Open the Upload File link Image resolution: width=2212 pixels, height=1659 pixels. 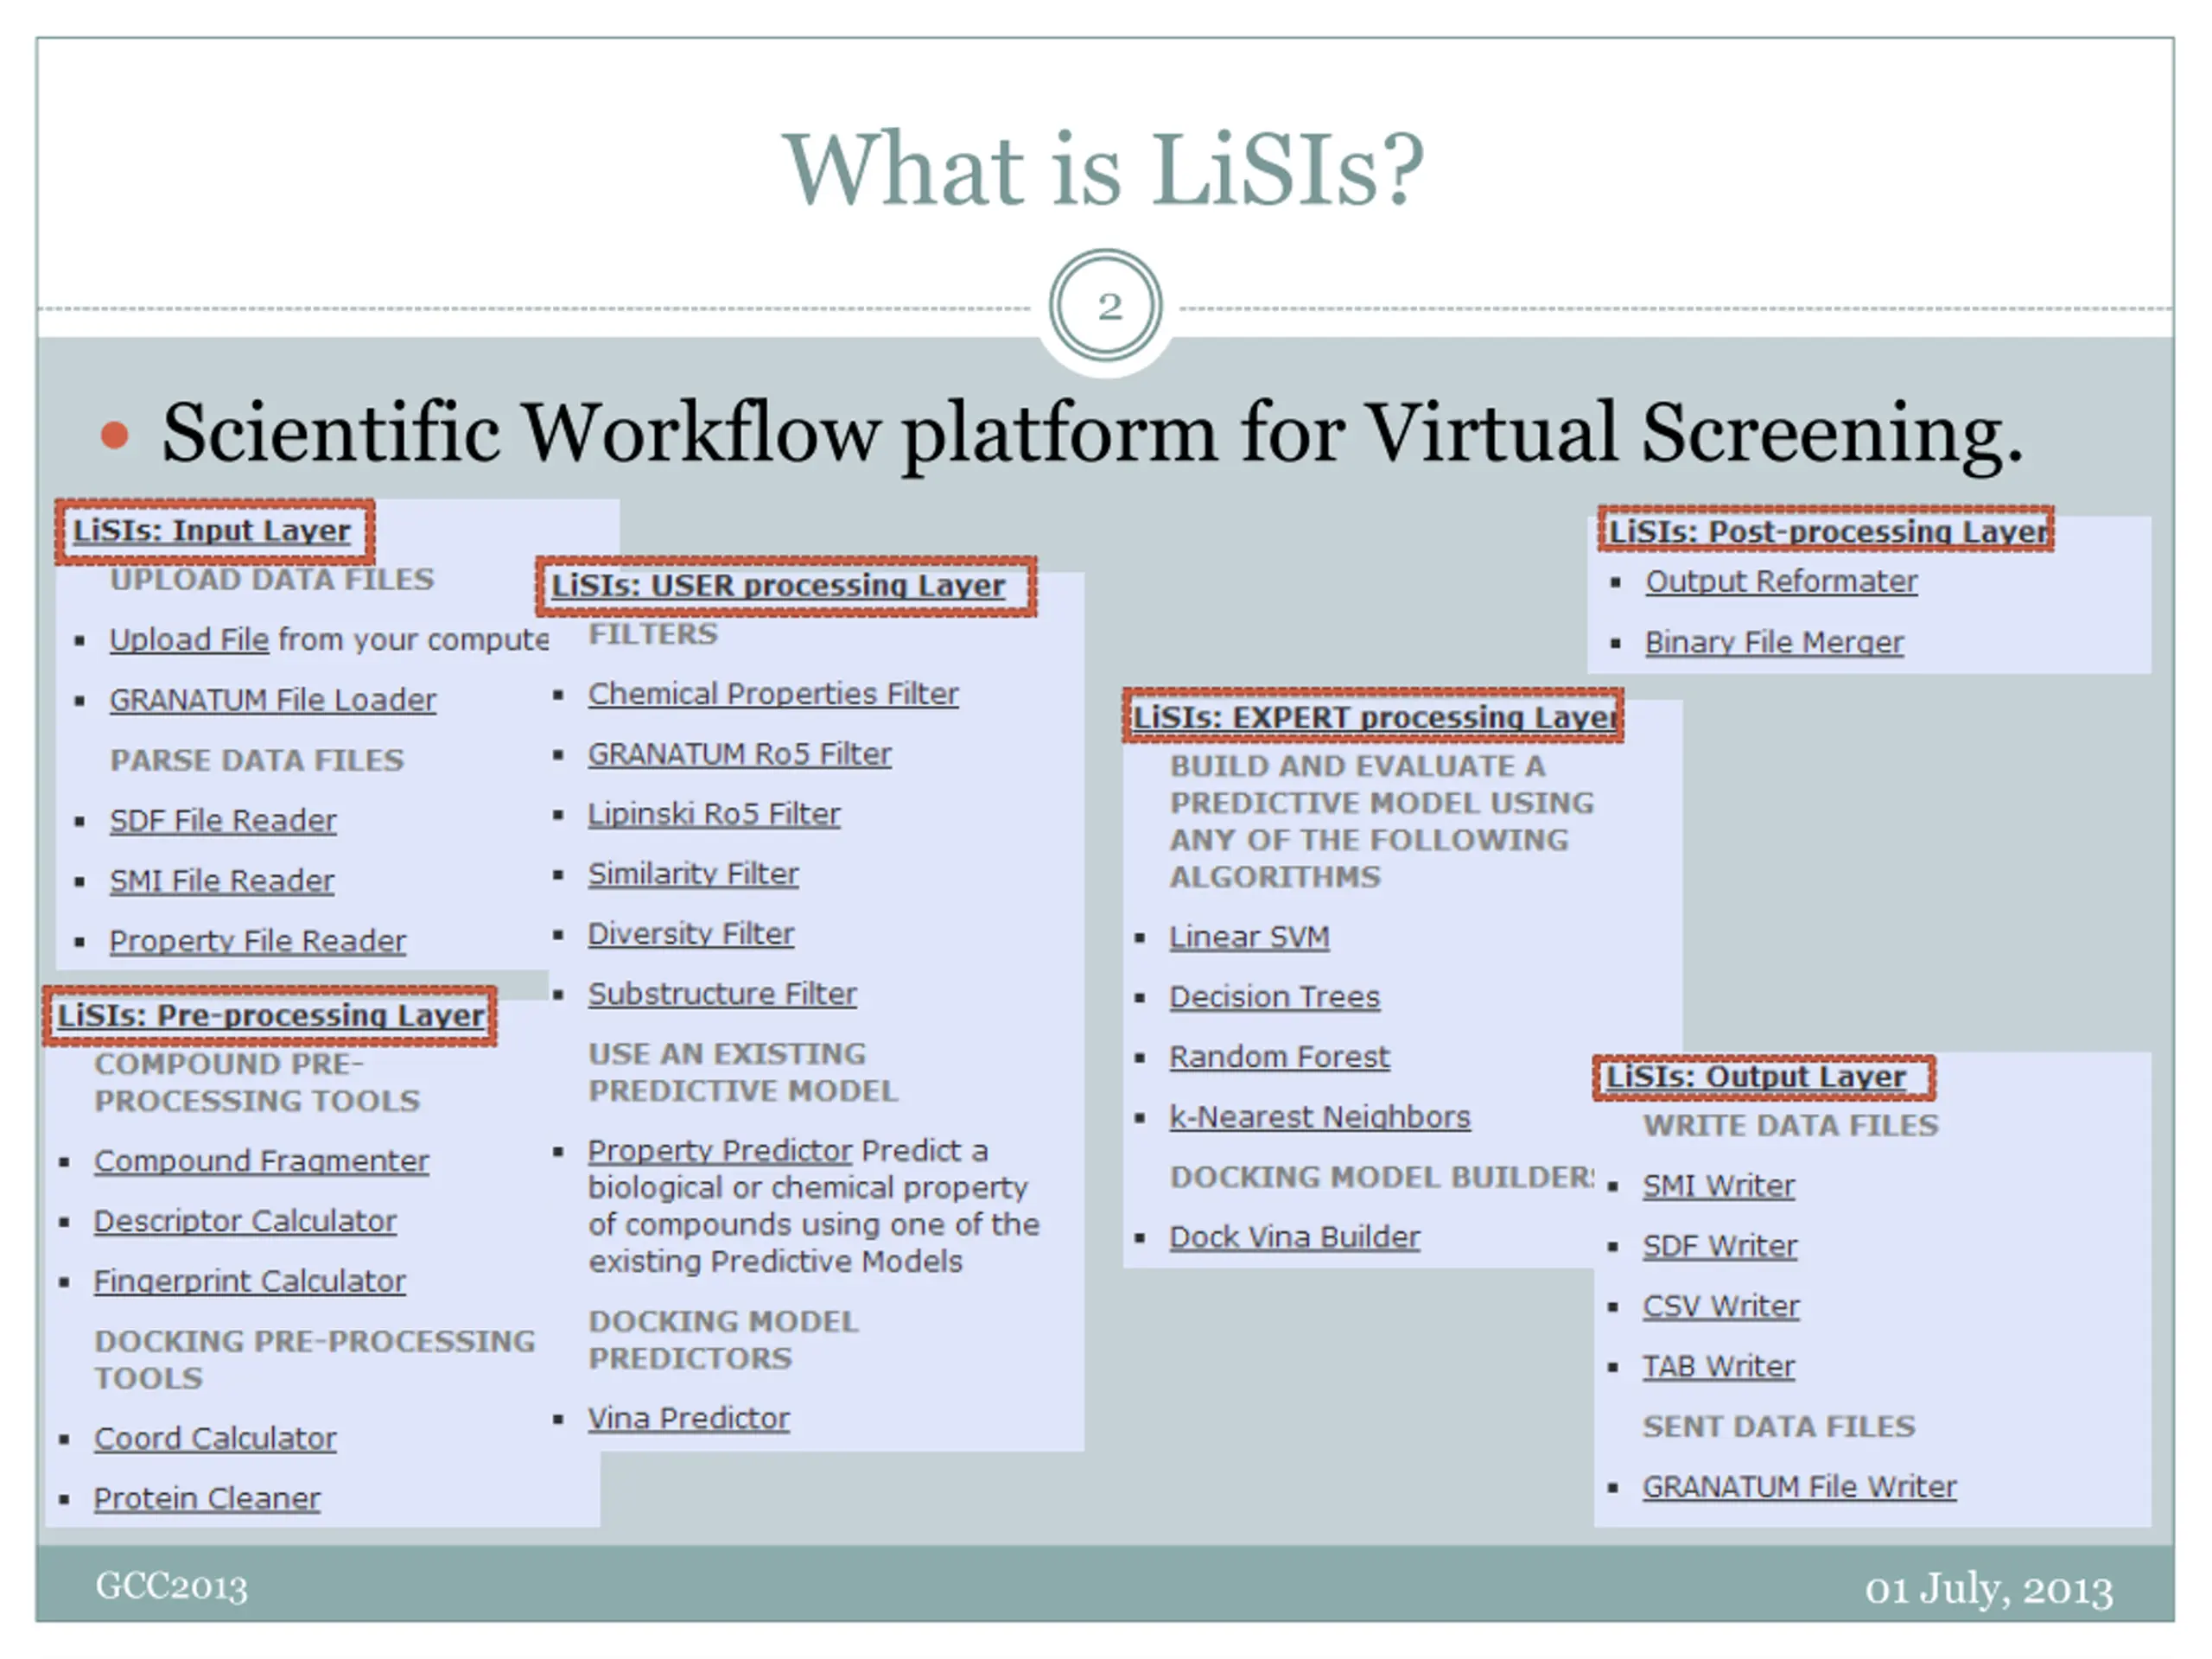189,639
